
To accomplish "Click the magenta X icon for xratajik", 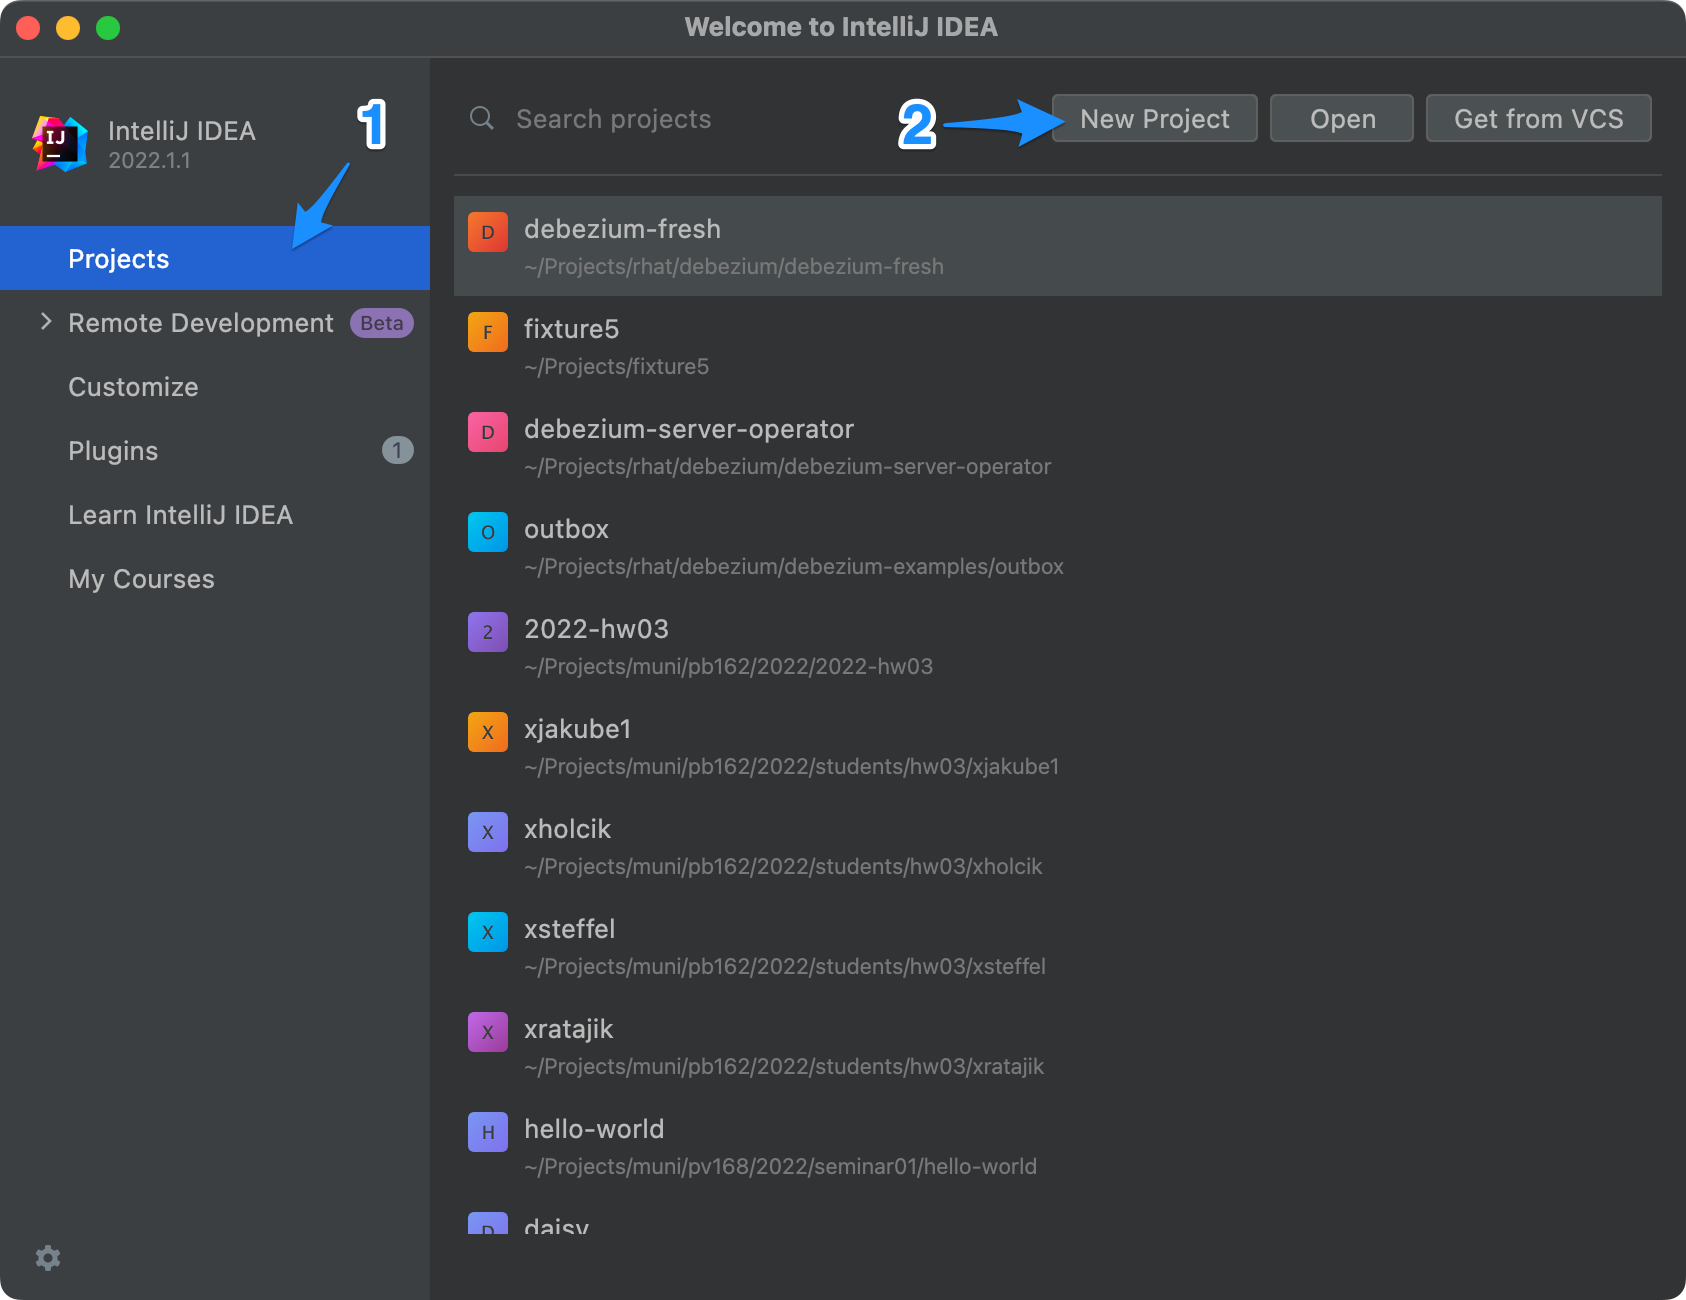I will coord(488,1032).
